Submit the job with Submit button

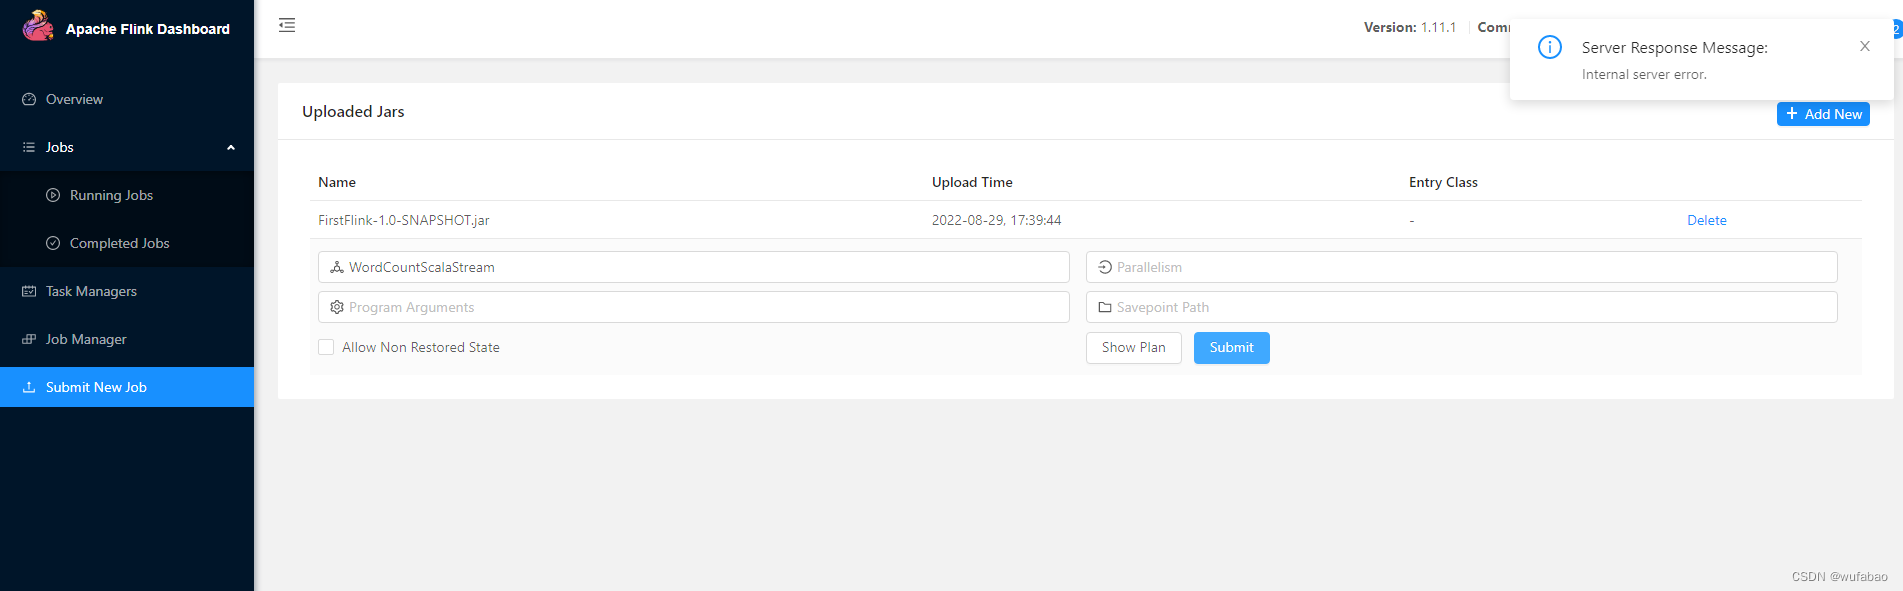click(1231, 347)
